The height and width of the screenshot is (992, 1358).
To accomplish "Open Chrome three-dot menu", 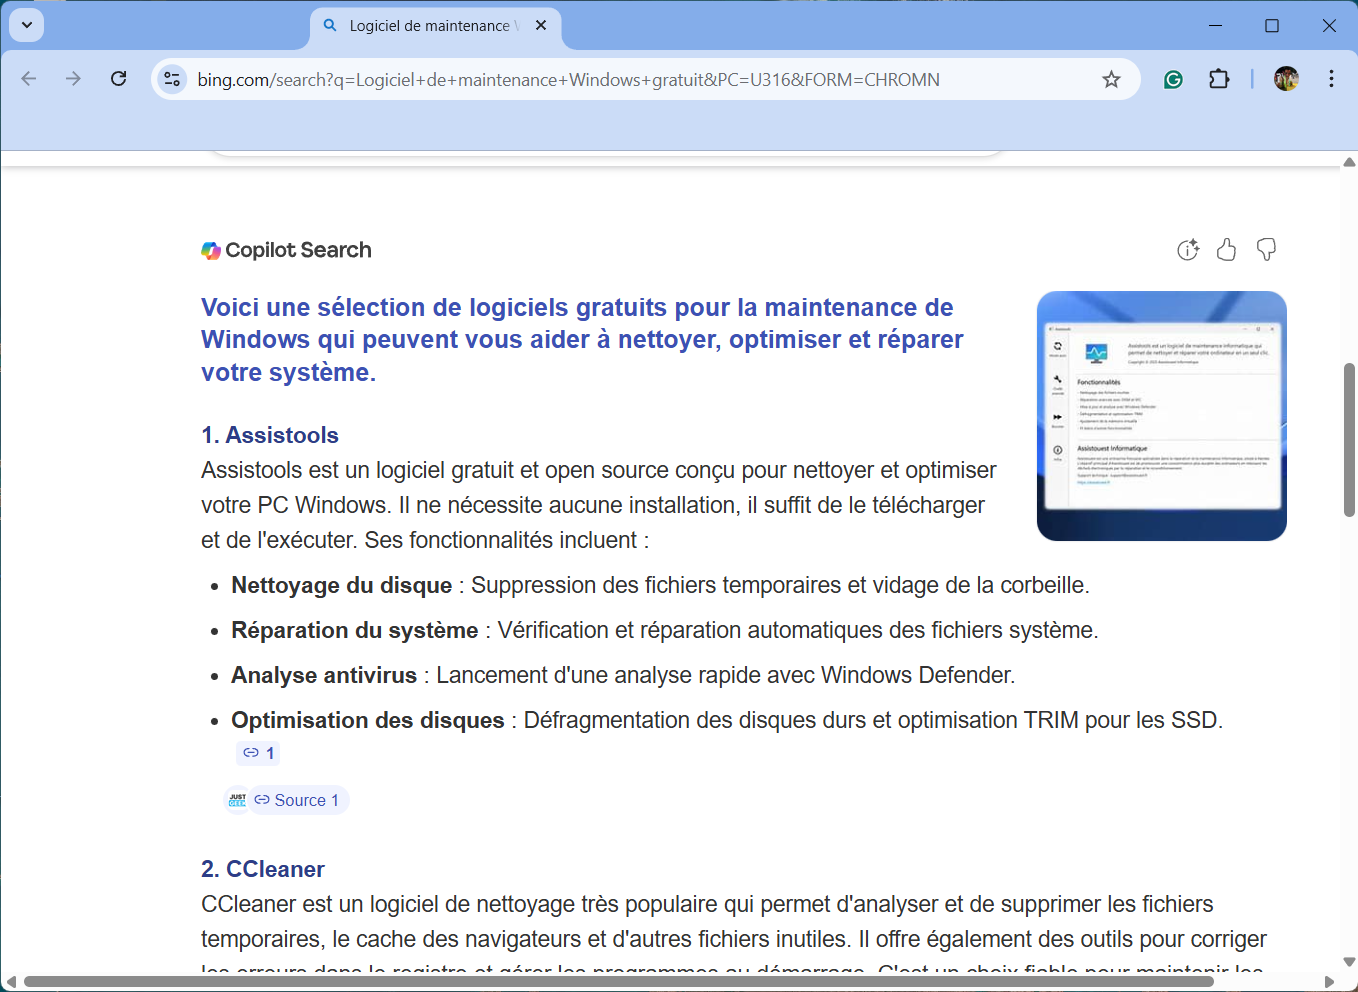I will pos(1331,79).
